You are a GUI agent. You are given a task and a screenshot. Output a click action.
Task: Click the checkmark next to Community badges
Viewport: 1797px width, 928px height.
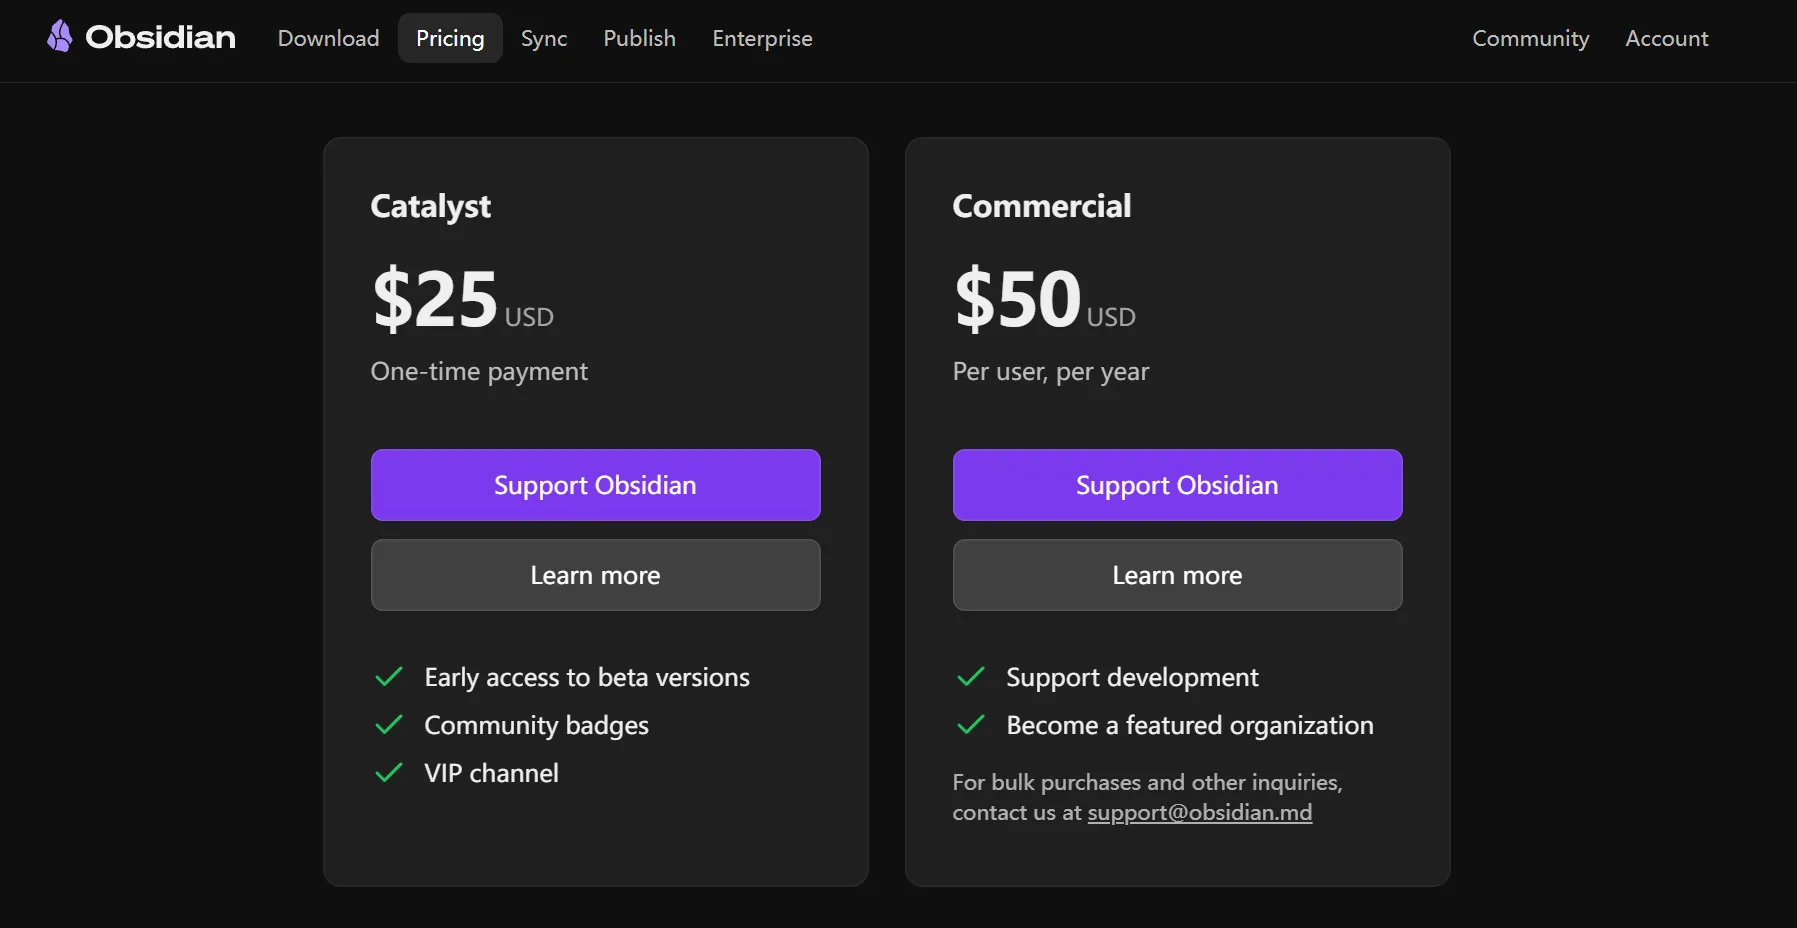[388, 725]
